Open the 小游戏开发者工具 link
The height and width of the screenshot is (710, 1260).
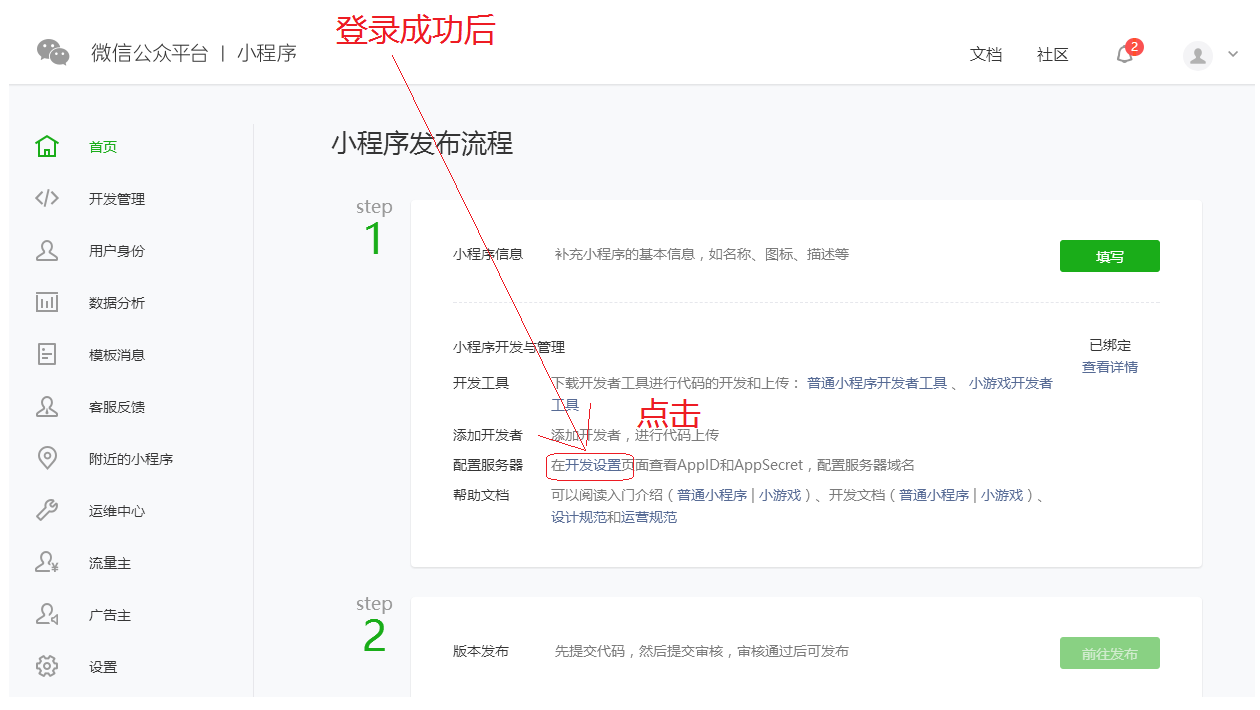tap(1010, 383)
